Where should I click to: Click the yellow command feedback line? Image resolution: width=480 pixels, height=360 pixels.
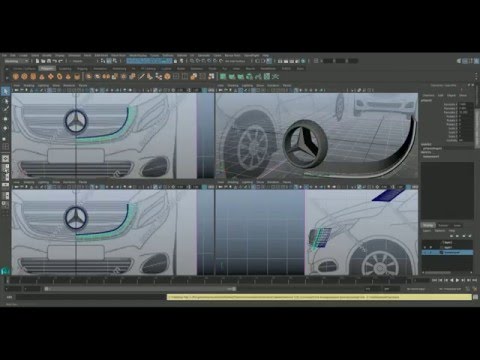319,297
